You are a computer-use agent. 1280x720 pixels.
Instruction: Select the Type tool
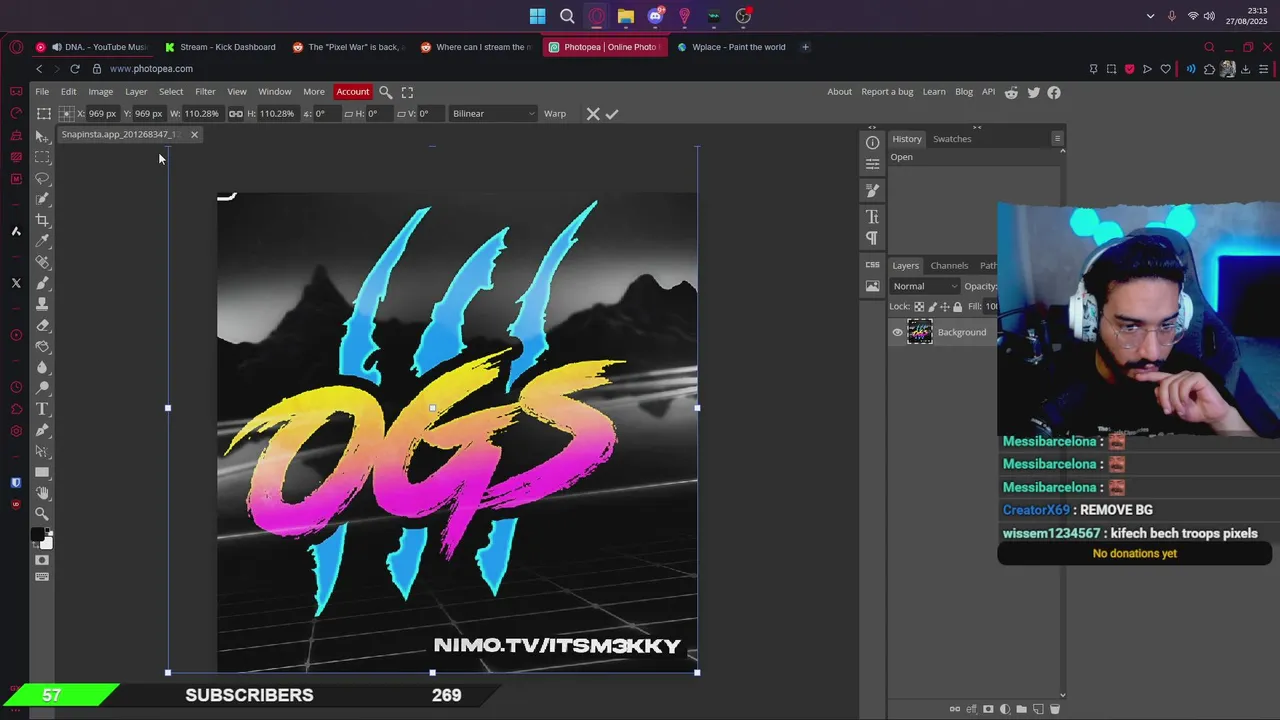coord(42,409)
